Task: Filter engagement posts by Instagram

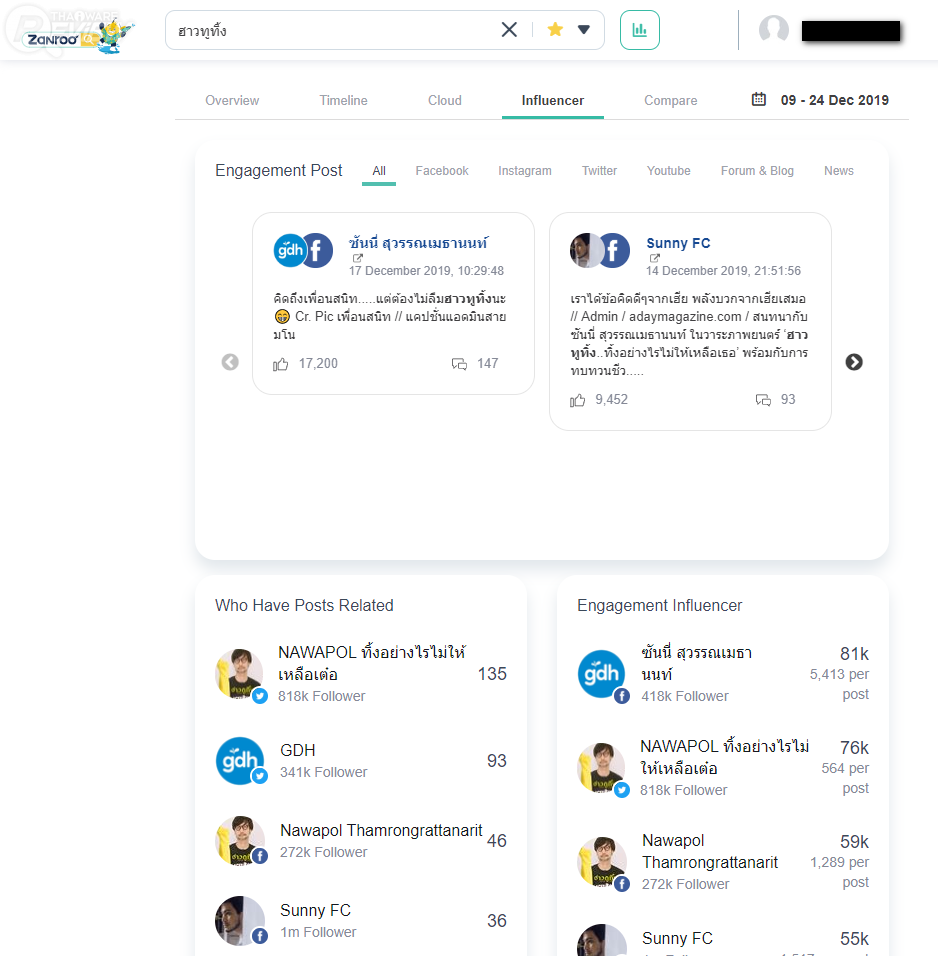Action: point(524,171)
